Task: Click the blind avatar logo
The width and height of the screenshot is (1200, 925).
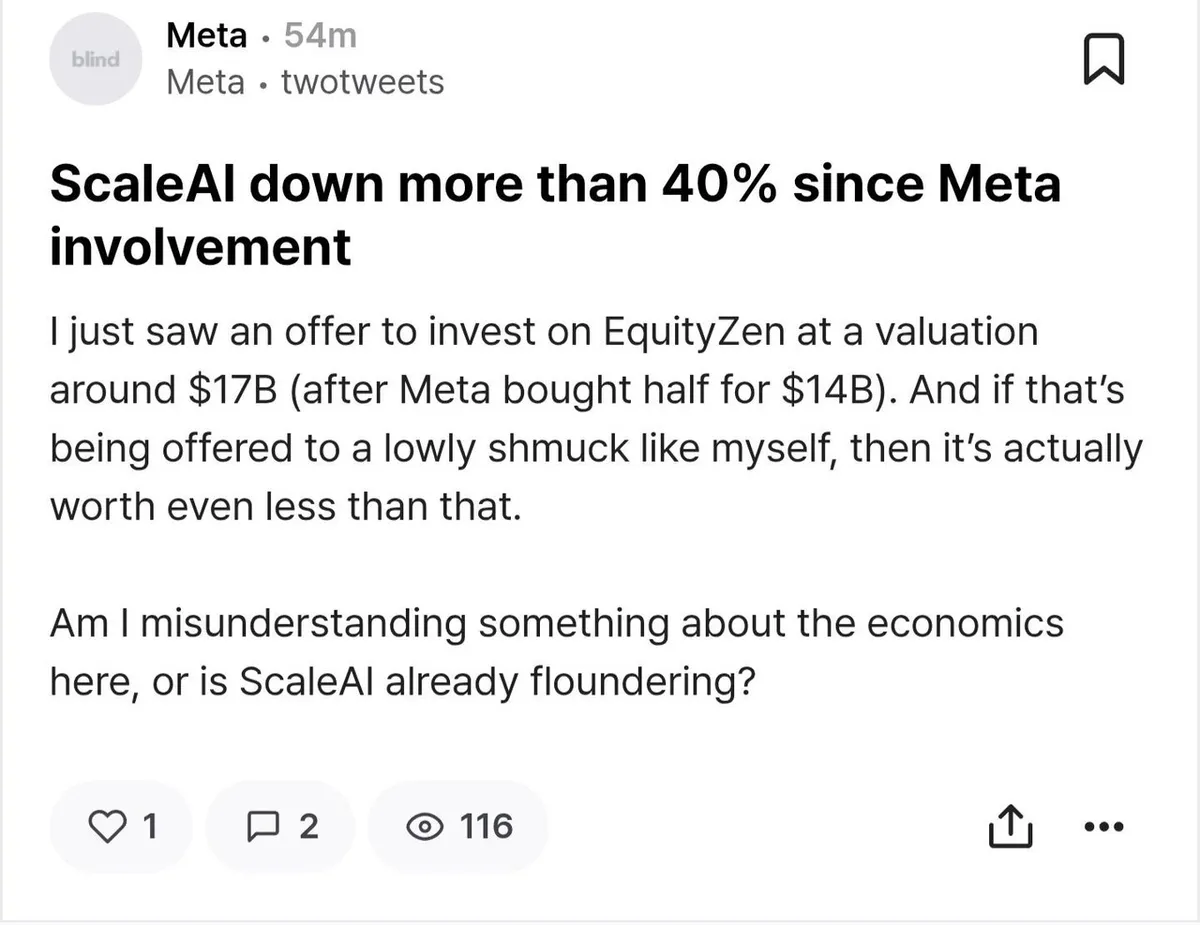Action: point(96,59)
